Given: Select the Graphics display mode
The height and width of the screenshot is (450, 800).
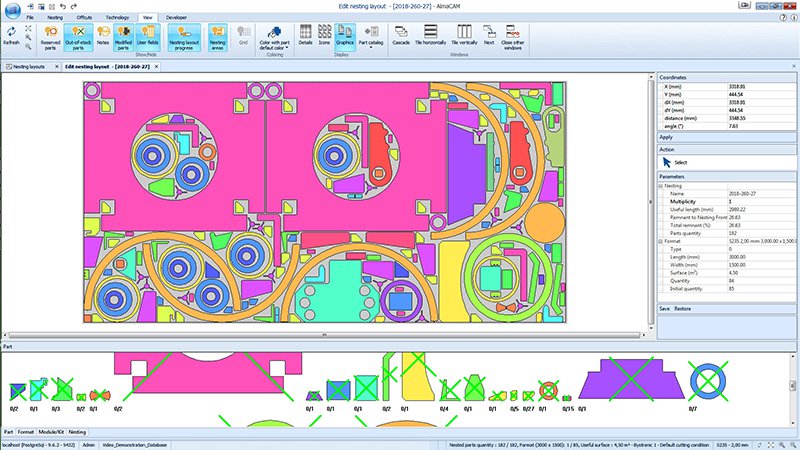Looking at the screenshot, I should pos(344,38).
